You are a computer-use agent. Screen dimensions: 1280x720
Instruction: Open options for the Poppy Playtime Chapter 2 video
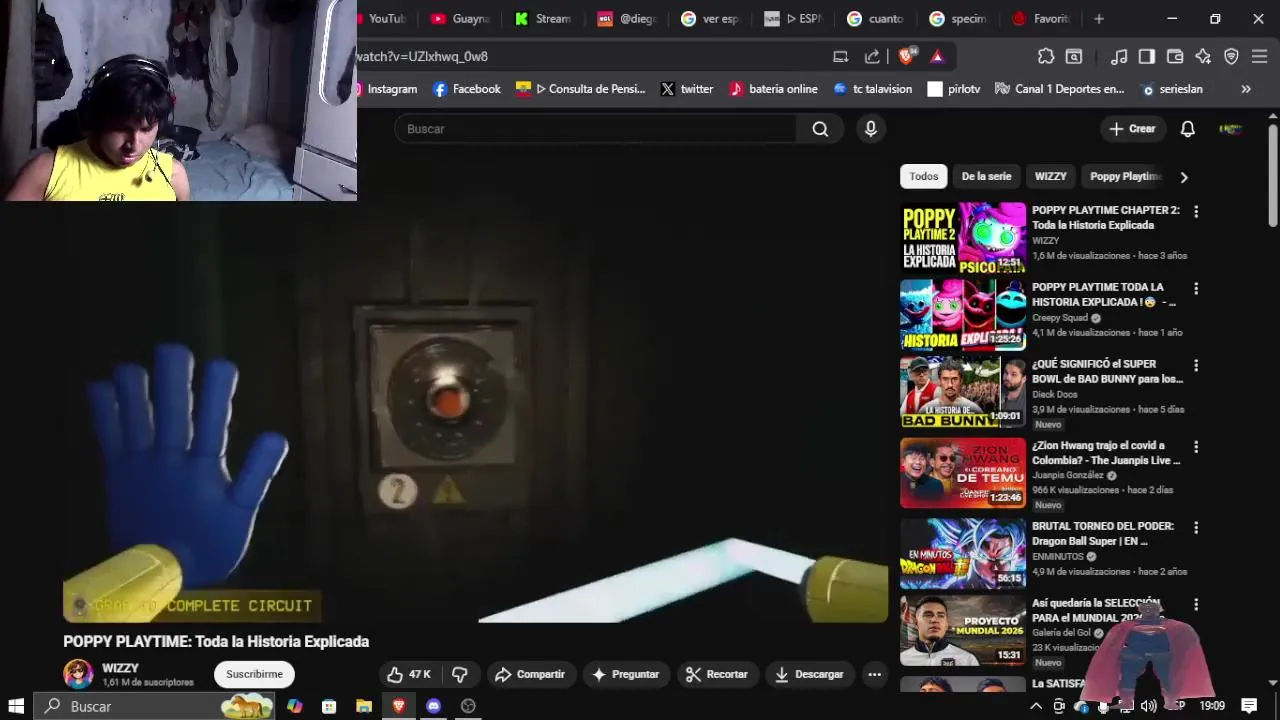tap(1196, 212)
